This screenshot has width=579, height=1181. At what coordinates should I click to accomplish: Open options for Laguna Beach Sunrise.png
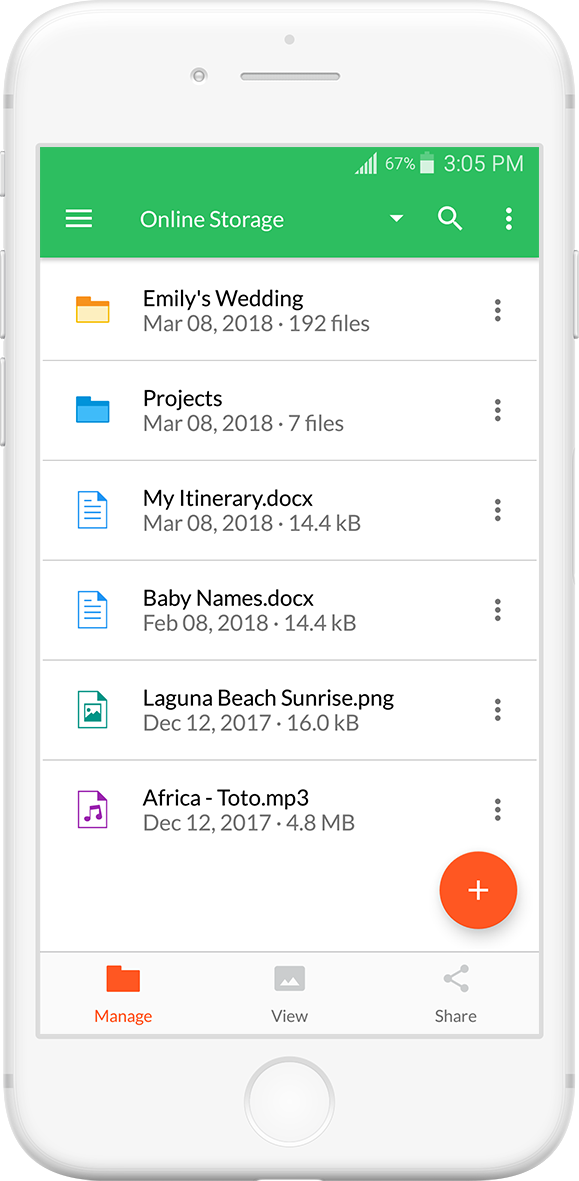[x=498, y=710]
